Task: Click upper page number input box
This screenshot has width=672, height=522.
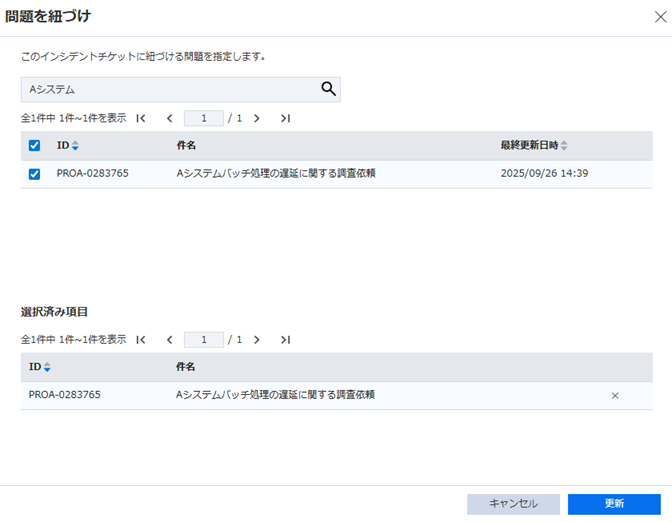Action: pos(204,118)
